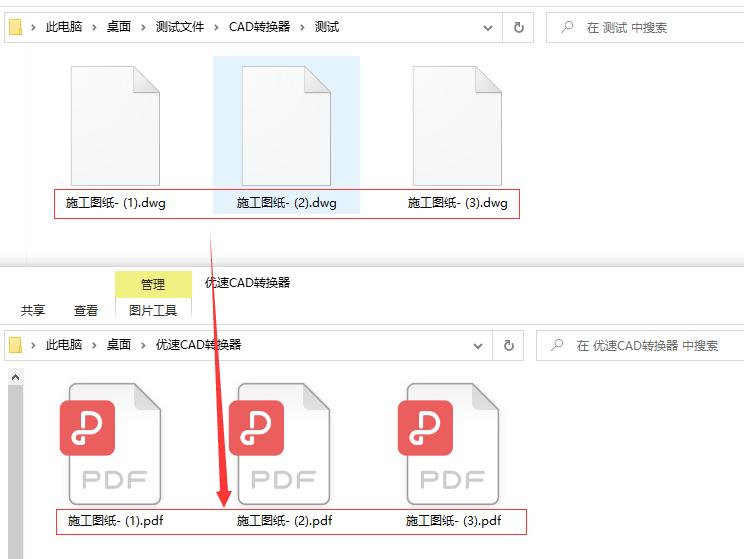Screen dimensions: 744x559
Task: Open the 共享 ribbon tab
Action: coord(33,310)
